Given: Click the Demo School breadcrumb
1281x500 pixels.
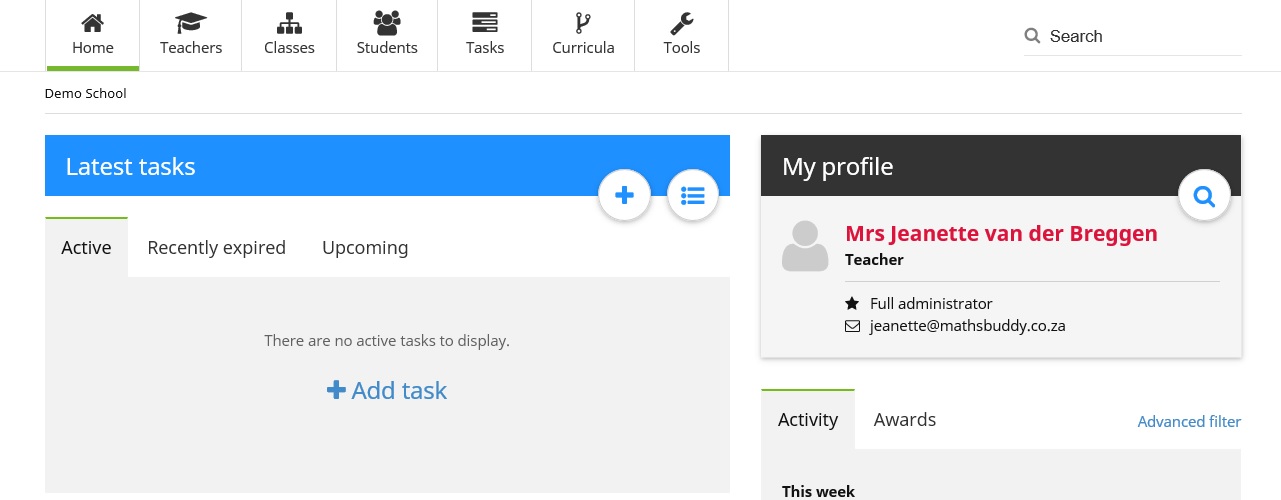Looking at the screenshot, I should coord(86,94).
